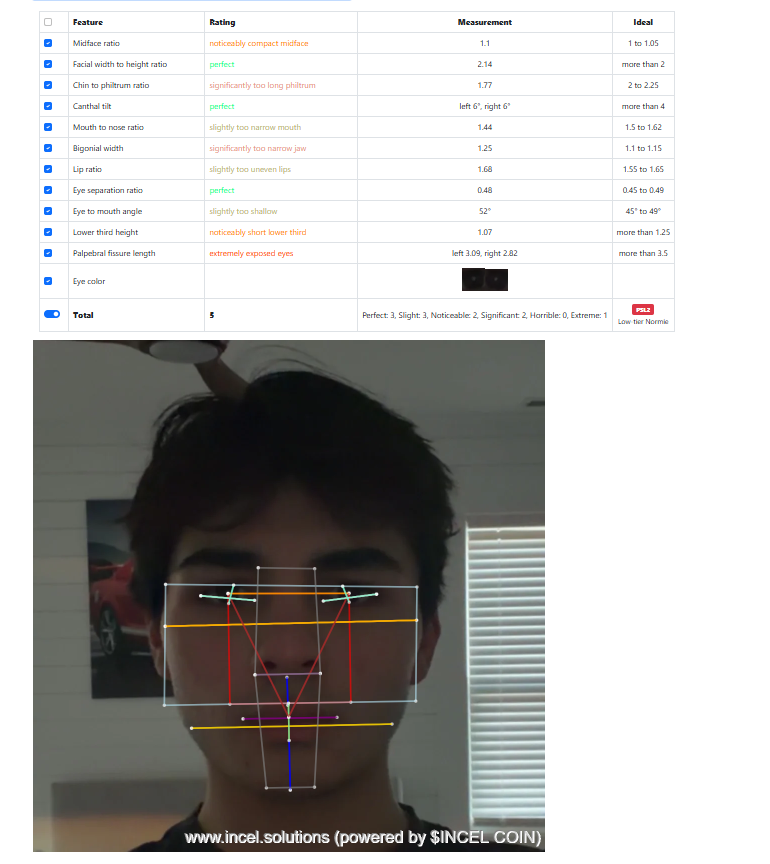
Task: Uncheck the Eye separation ratio checkbox
Action: (x=48, y=190)
